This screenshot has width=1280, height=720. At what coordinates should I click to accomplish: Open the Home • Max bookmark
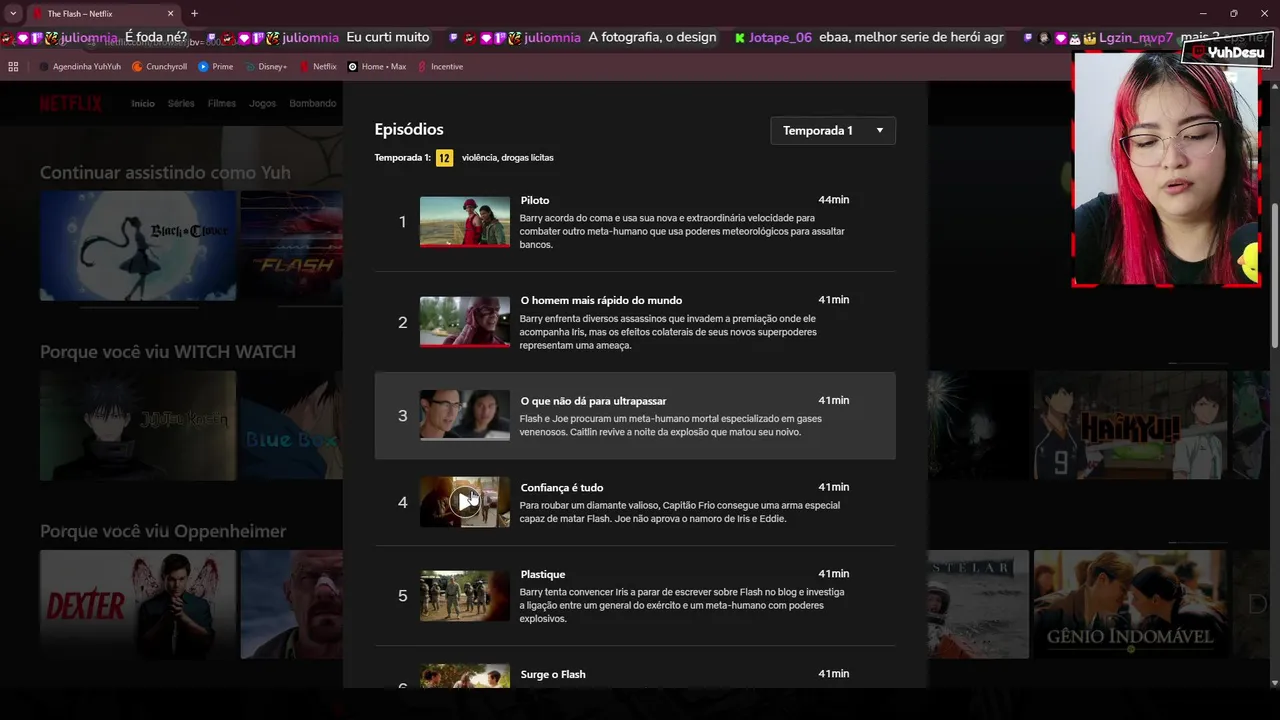[377, 67]
